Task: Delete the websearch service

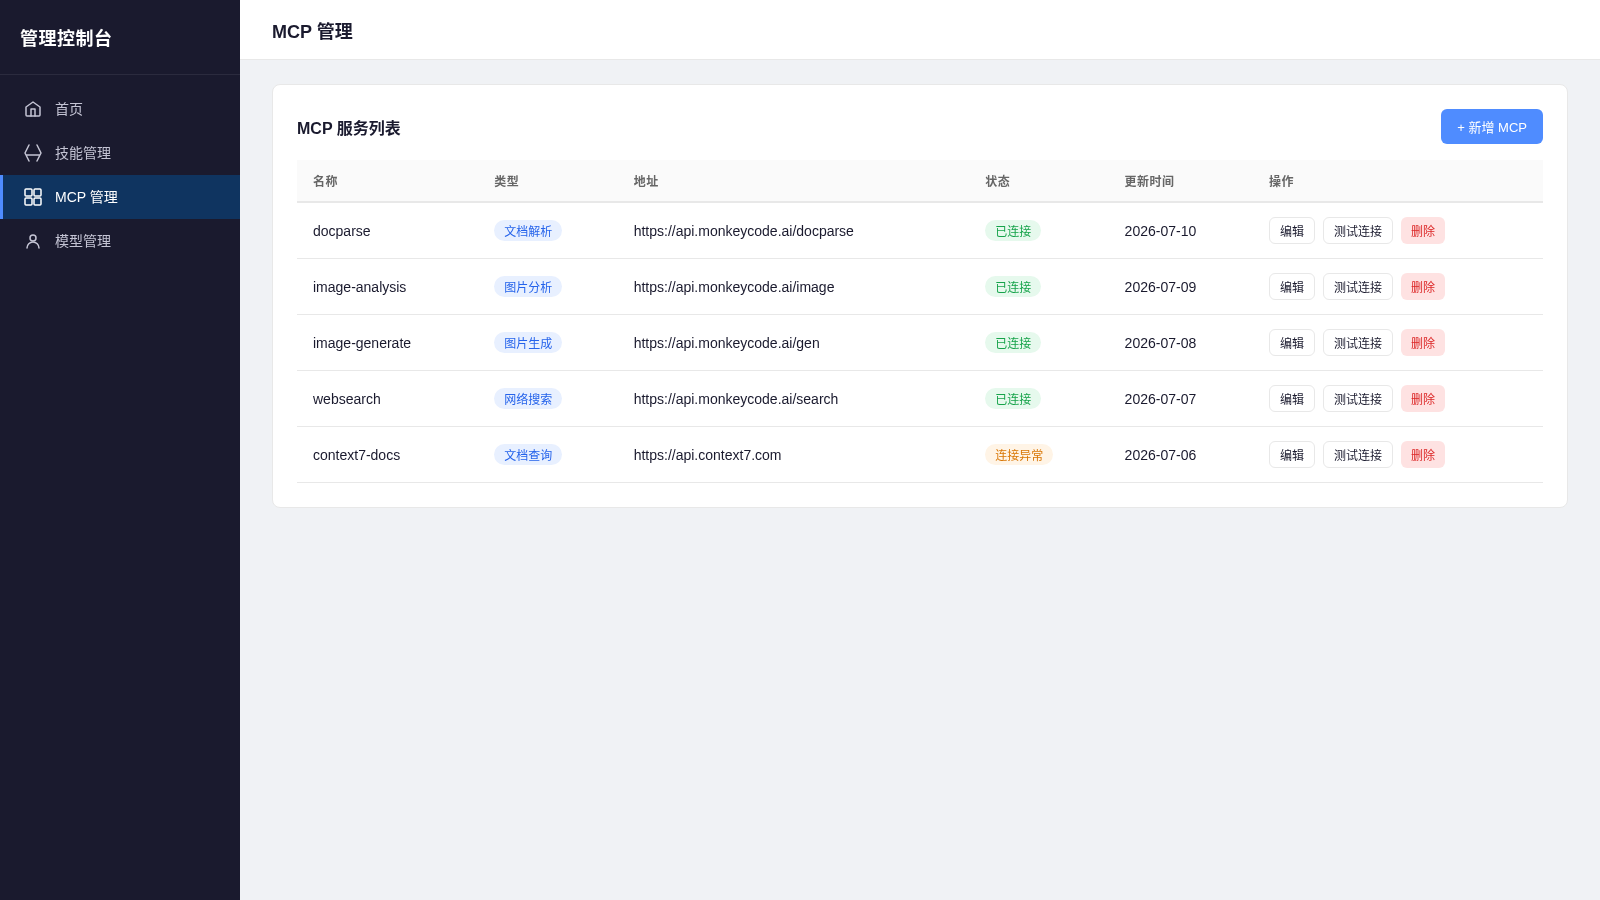Action: [1423, 399]
